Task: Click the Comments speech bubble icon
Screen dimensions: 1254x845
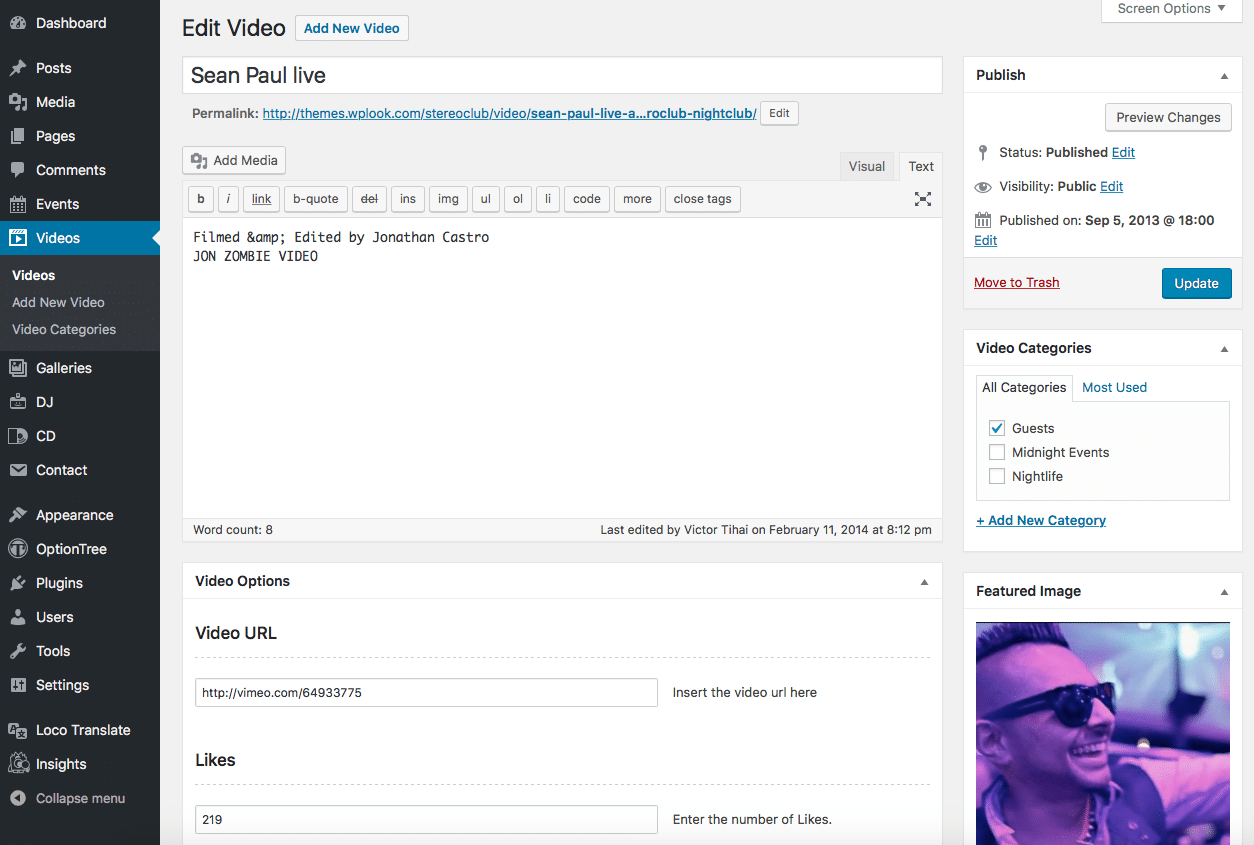Action: pos(18,170)
